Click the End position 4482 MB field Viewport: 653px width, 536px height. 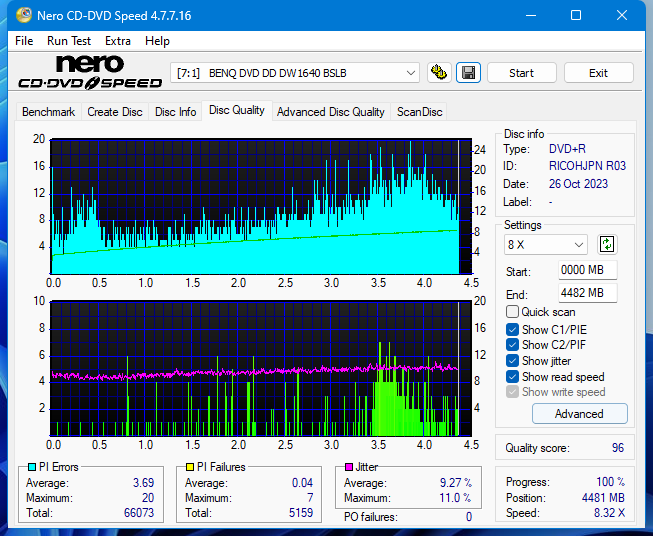click(x=587, y=293)
